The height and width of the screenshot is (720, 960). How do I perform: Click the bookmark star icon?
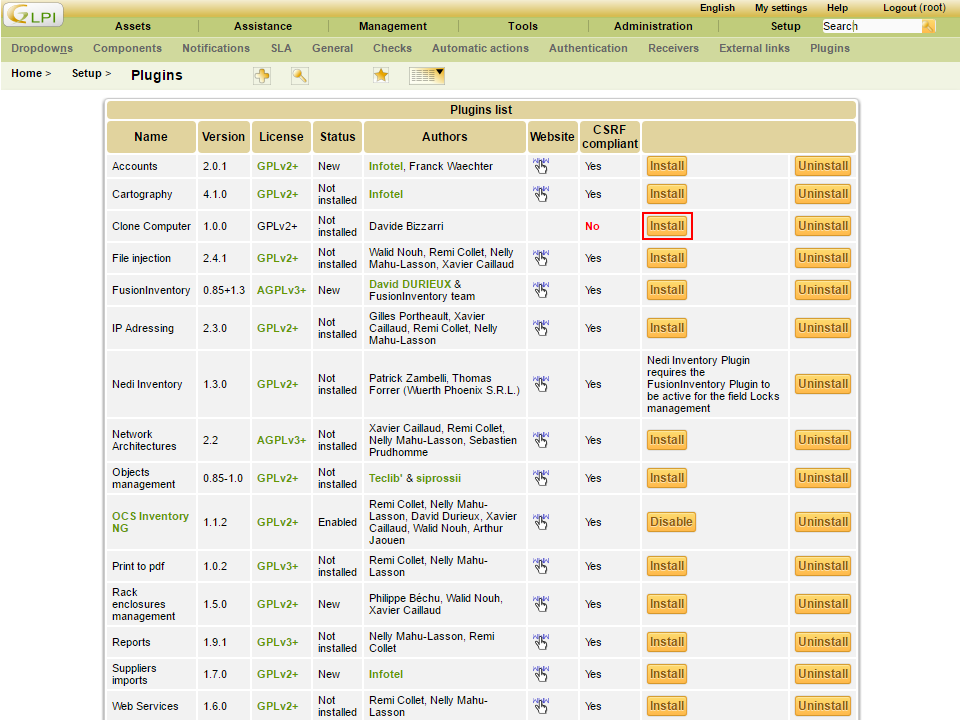[x=381, y=75]
